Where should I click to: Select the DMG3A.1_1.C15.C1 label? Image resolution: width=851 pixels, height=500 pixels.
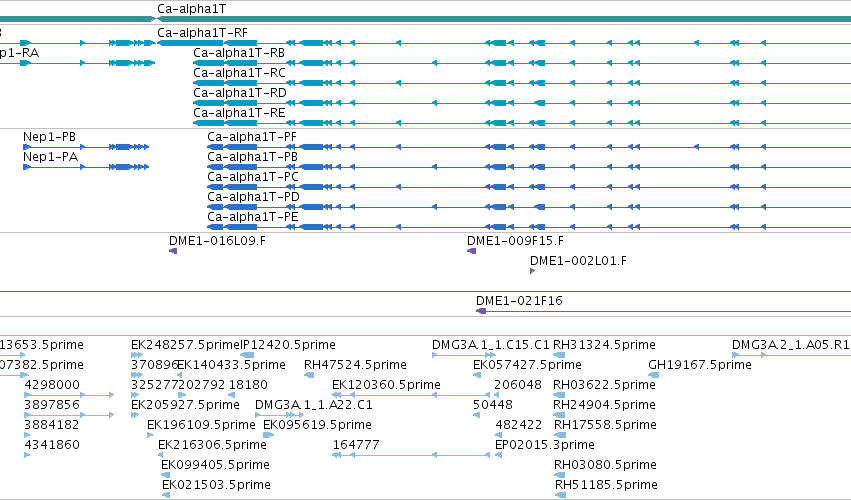coord(491,345)
